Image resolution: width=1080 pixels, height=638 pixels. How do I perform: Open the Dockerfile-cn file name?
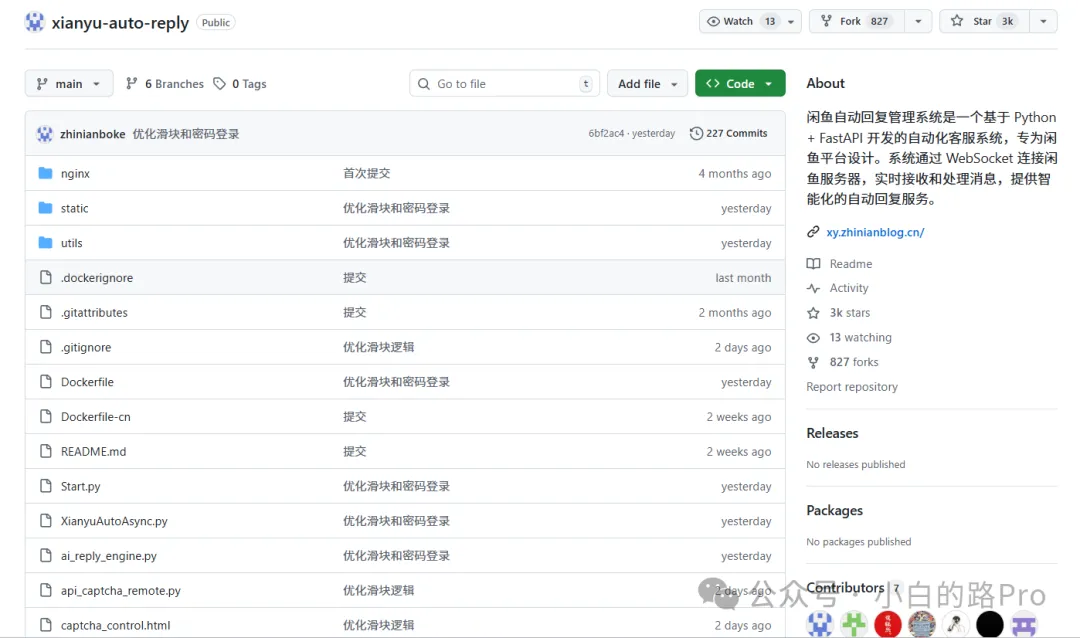[96, 417]
